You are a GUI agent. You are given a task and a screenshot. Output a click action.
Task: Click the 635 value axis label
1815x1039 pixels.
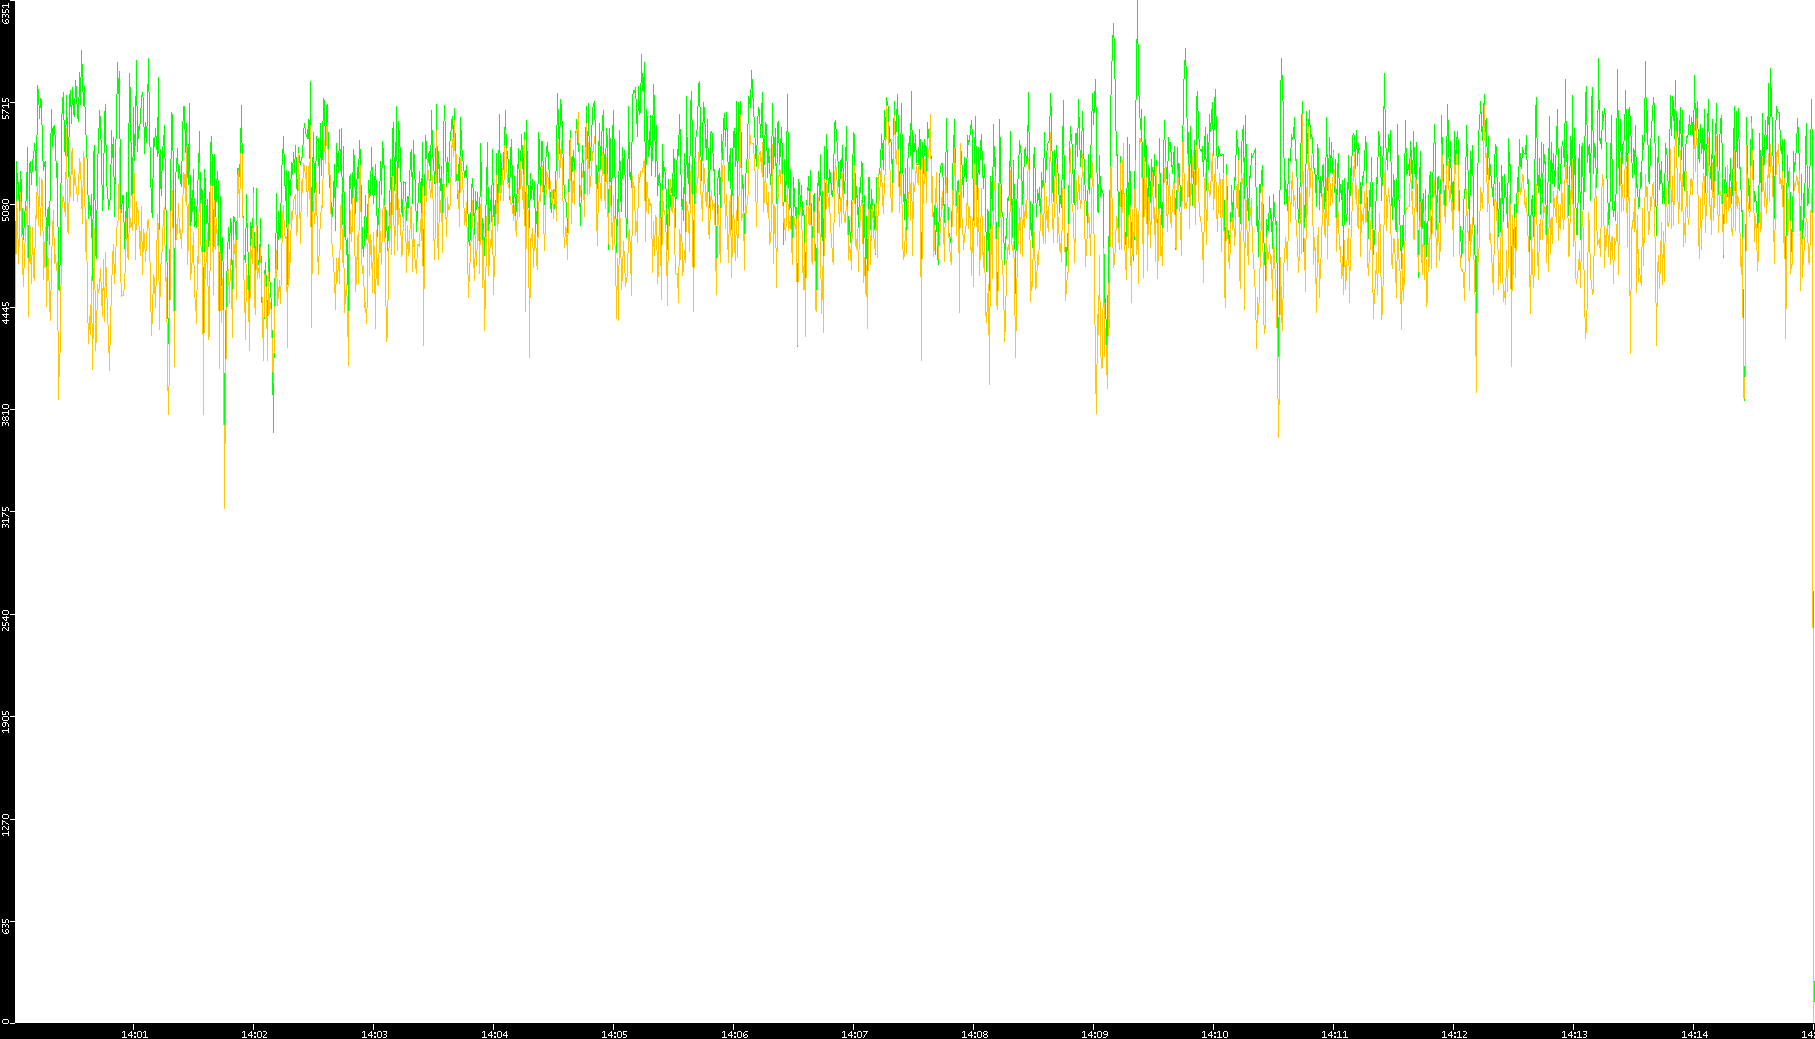[x=6, y=927]
